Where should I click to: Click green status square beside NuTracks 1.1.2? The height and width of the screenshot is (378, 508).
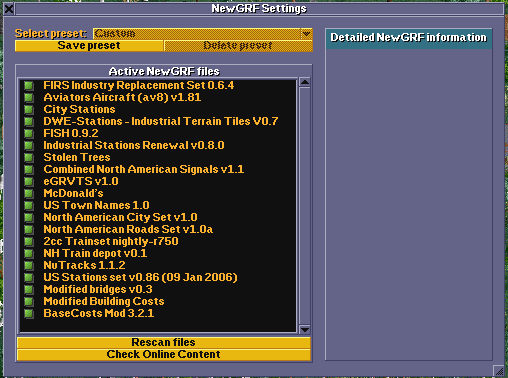point(29,266)
